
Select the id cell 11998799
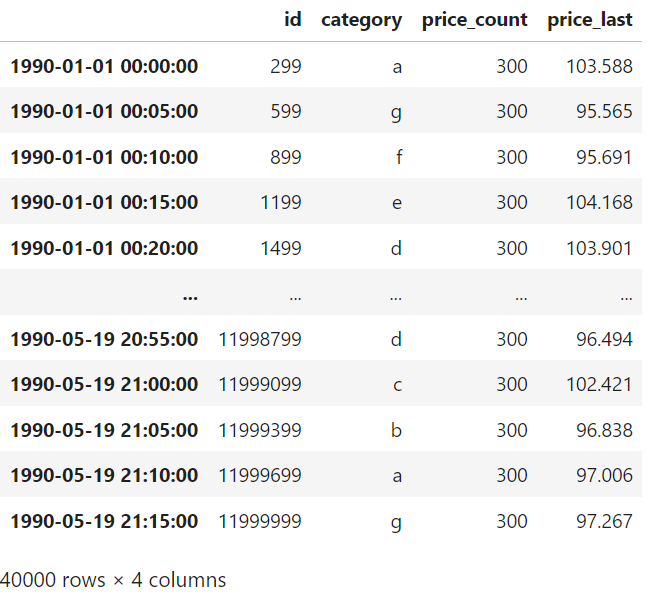(x=260, y=339)
